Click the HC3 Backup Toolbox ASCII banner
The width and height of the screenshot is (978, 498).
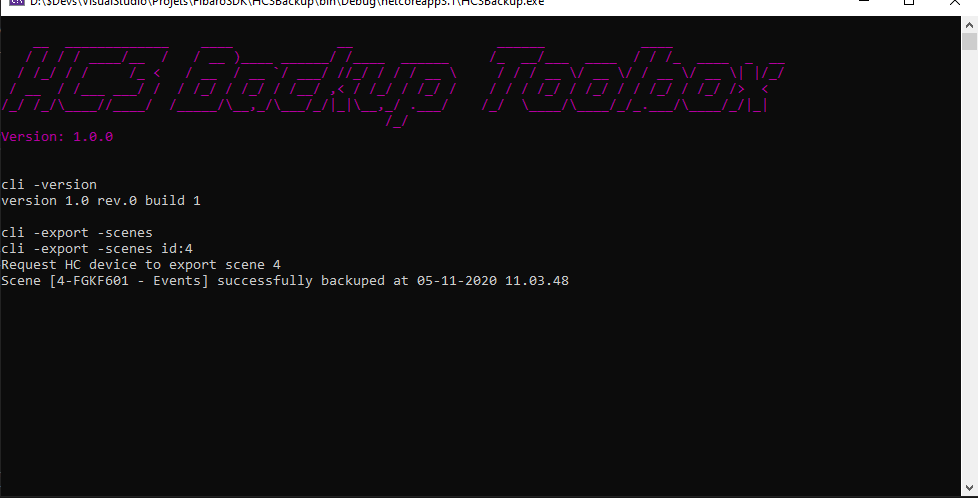[393, 85]
